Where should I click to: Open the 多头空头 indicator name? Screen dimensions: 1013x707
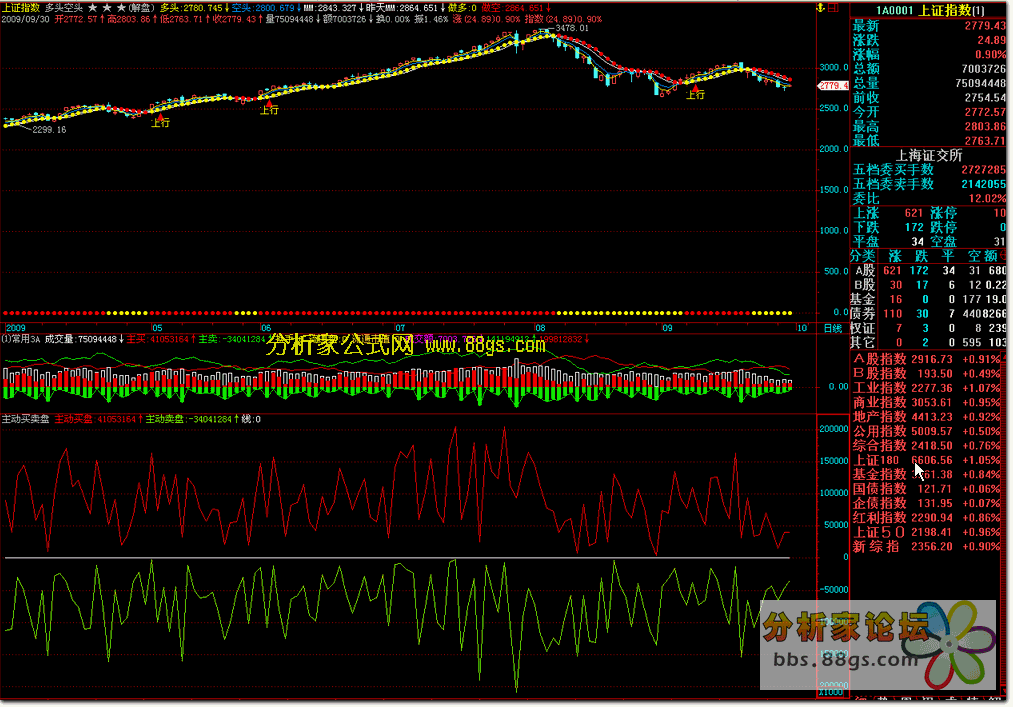[64, 8]
